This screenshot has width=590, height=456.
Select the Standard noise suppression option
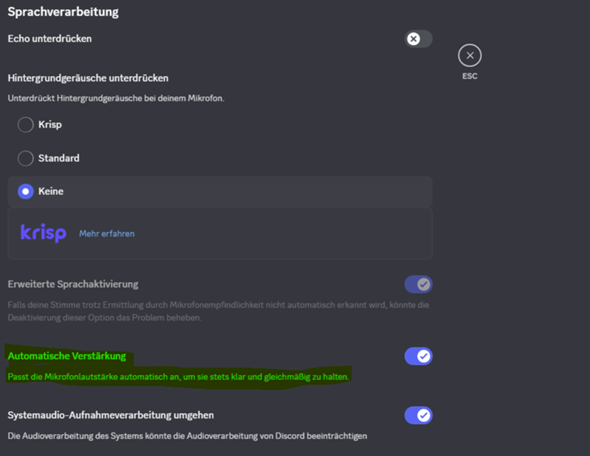pyautogui.click(x=26, y=158)
